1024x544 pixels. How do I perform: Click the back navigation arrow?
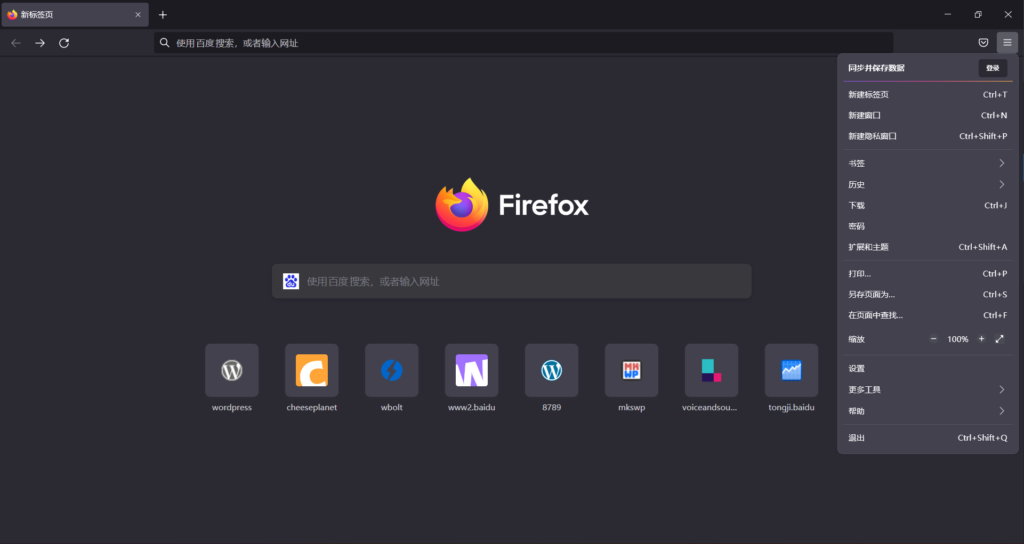pyautogui.click(x=16, y=43)
